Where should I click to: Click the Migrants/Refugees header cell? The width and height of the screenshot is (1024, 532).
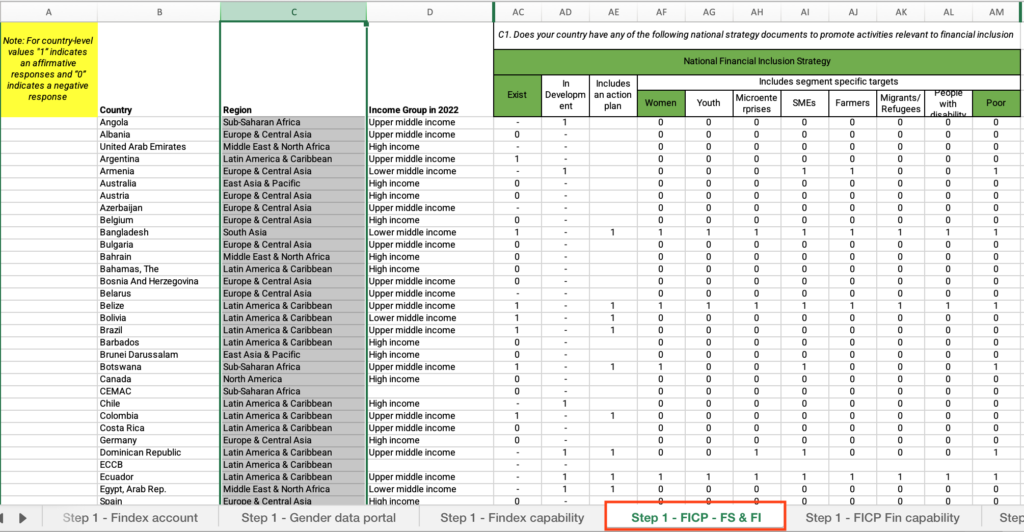pyautogui.click(x=901, y=103)
